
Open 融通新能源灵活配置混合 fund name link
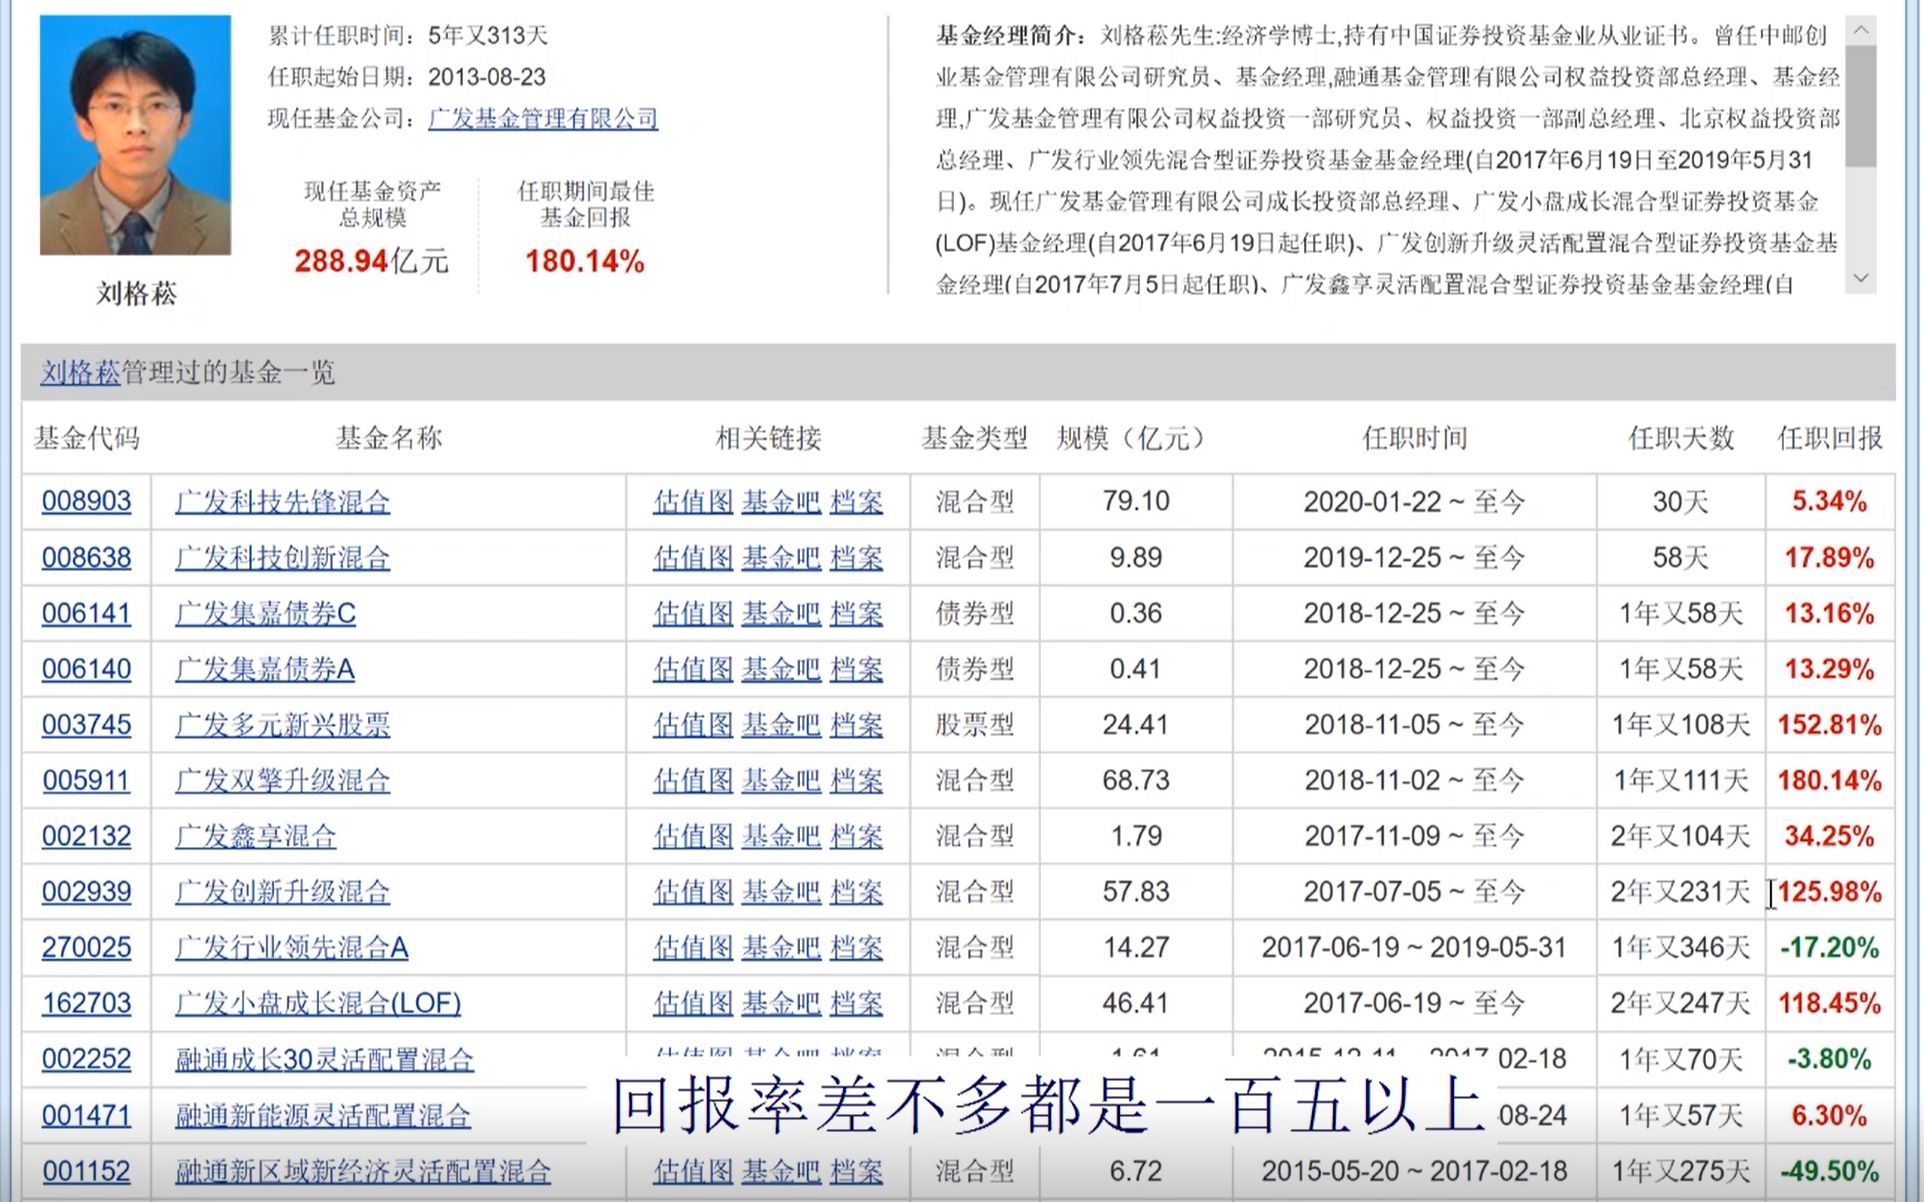click(x=323, y=1117)
